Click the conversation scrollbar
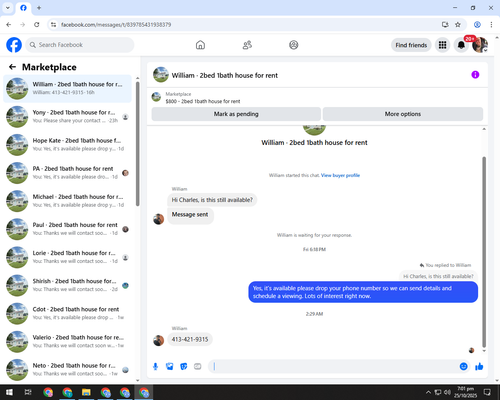 [484, 252]
